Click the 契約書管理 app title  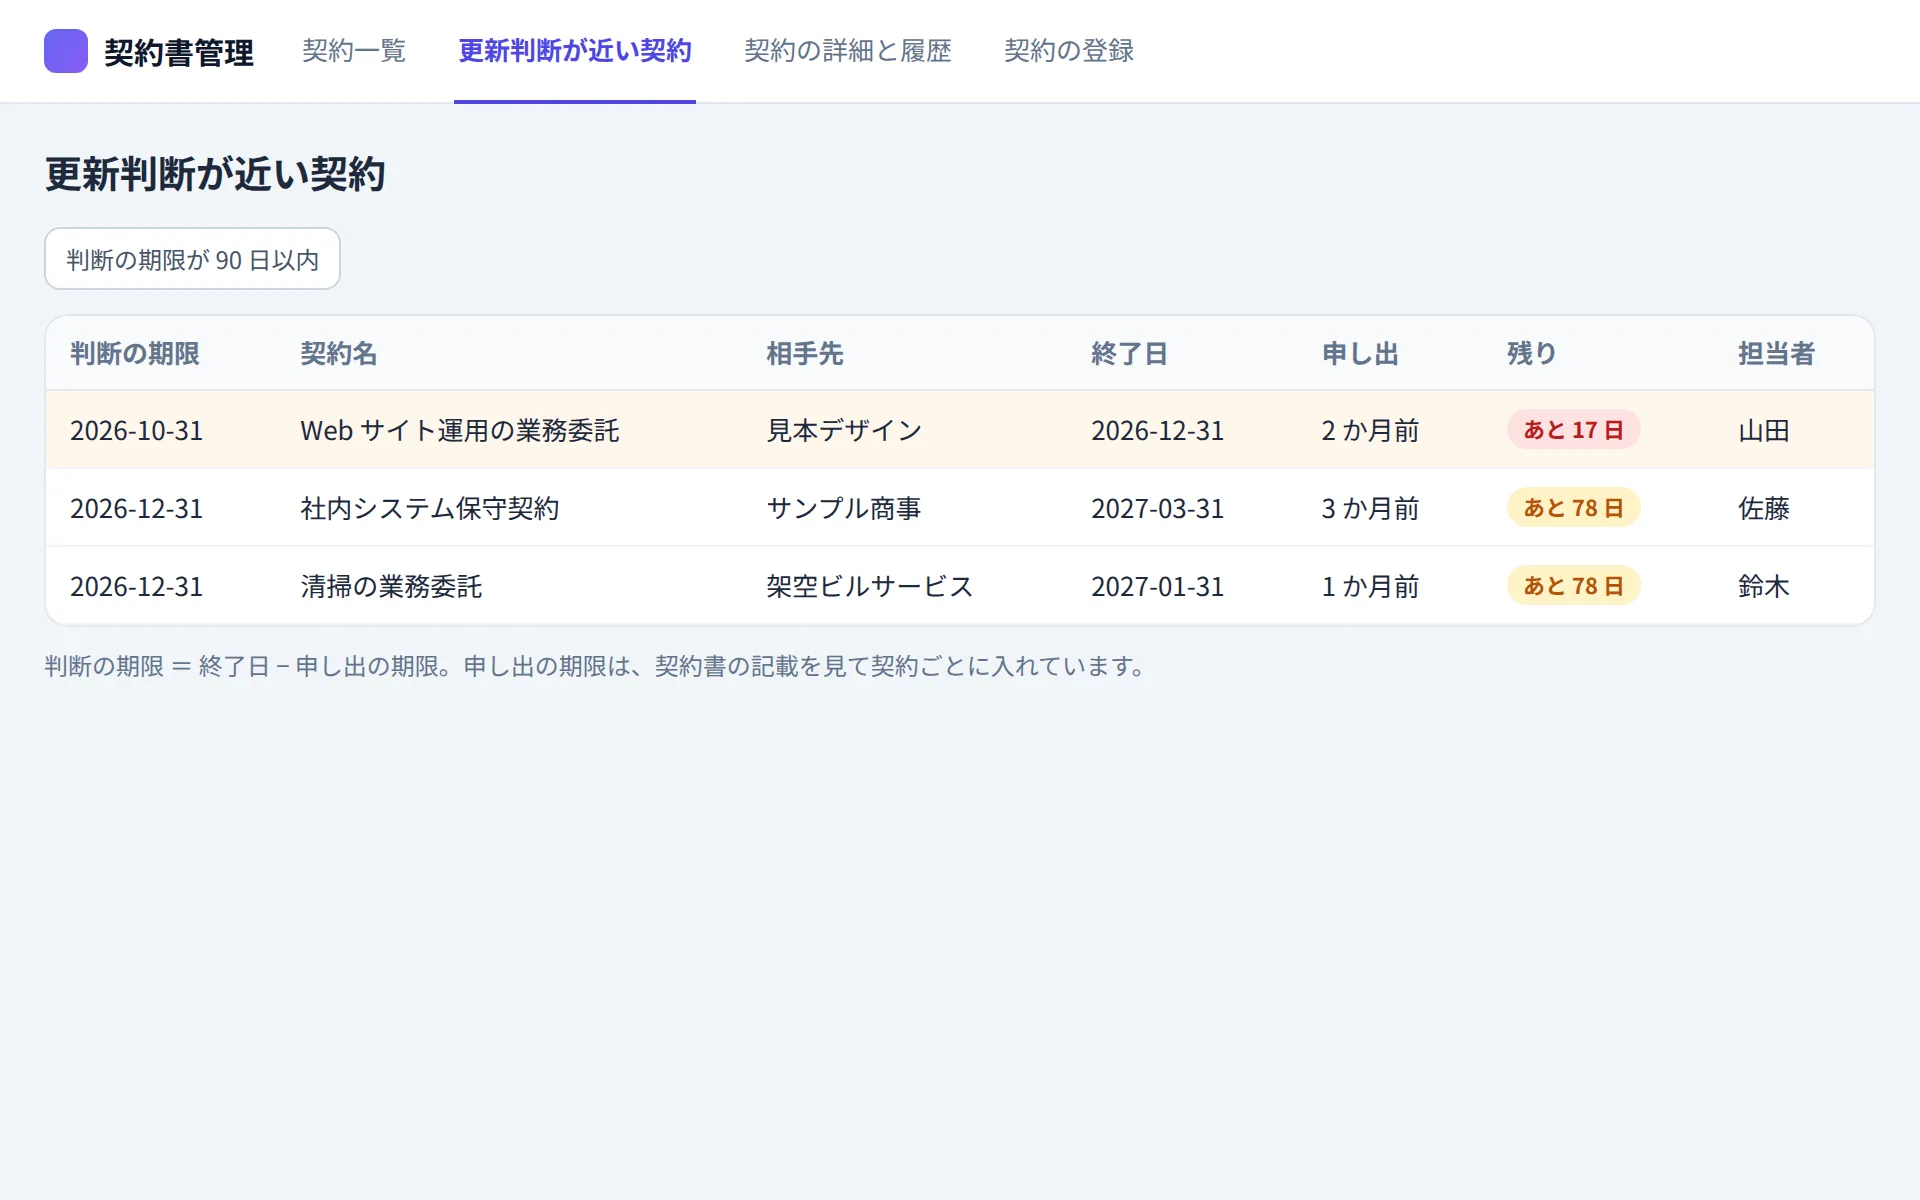(179, 52)
